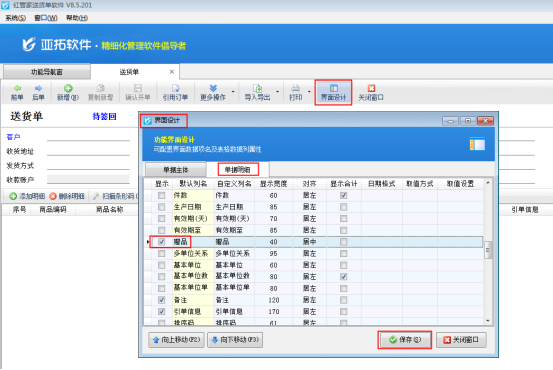Click the column list vertical scrollbar thumb
Image resolution: width=553 pixels, height=370 pixels.
[x=488, y=250]
